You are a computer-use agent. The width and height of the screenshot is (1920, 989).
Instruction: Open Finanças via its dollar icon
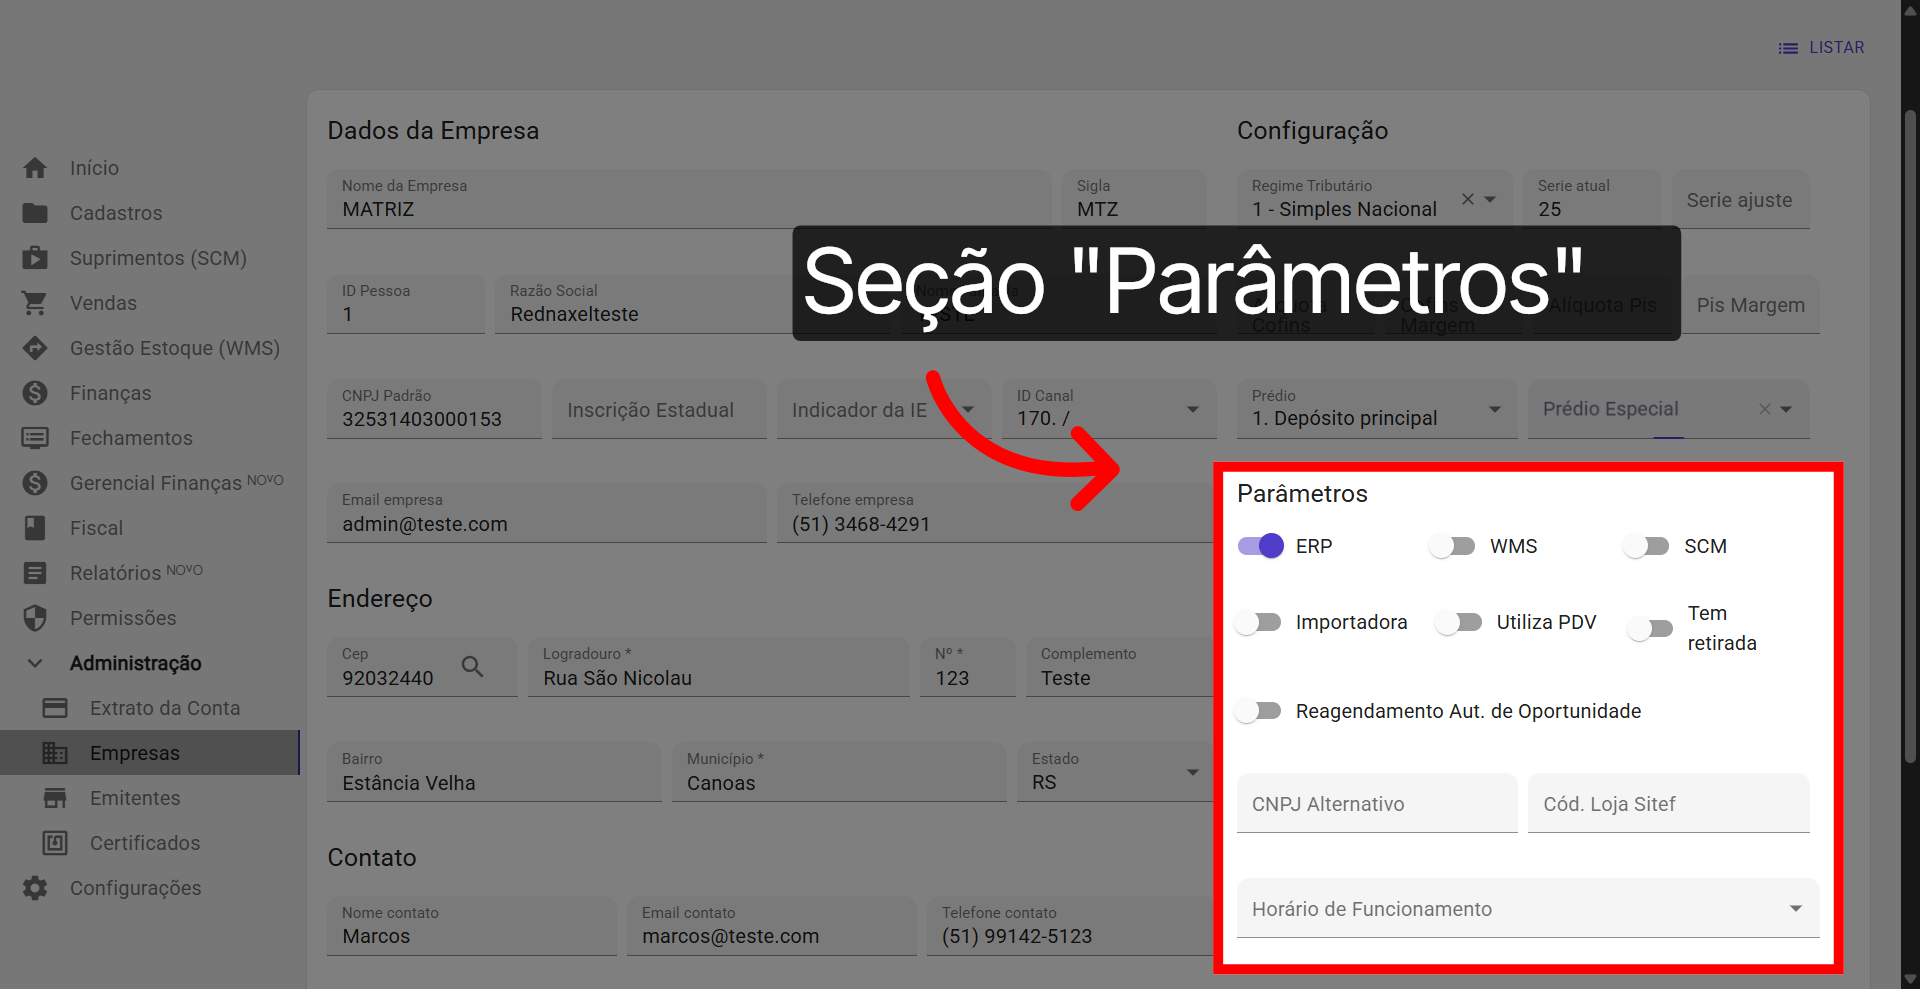[35, 392]
